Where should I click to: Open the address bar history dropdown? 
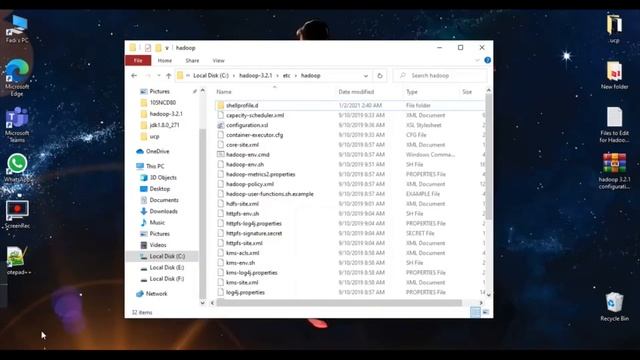(x=366, y=76)
